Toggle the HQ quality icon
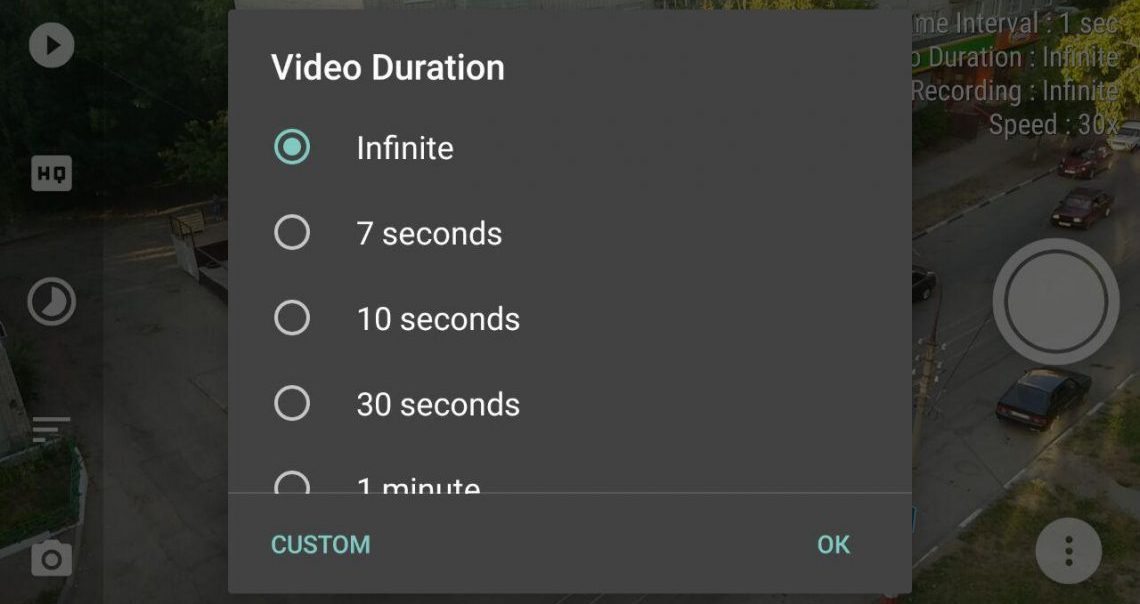The image size is (1140, 604). tap(51, 174)
